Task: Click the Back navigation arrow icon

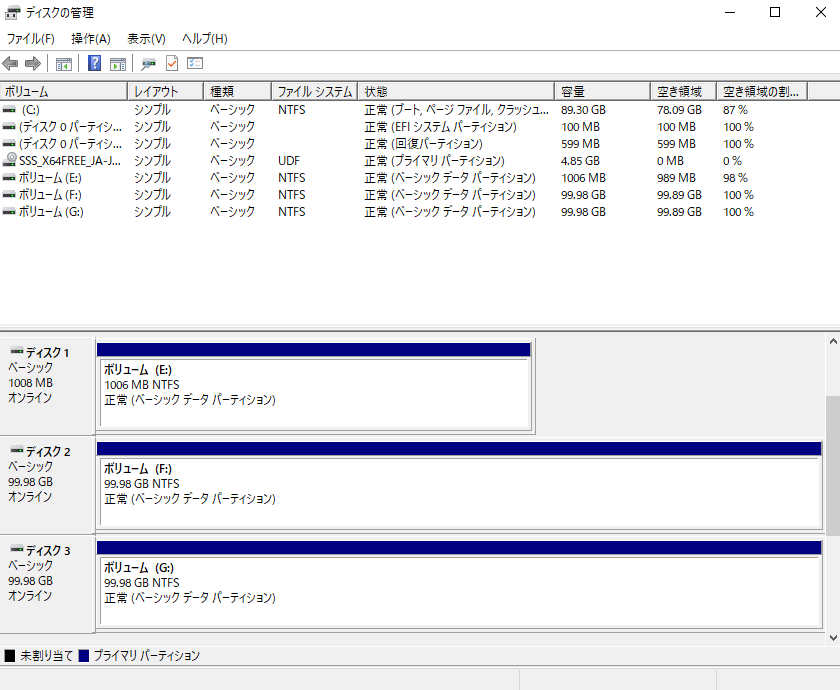Action: coord(10,63)
